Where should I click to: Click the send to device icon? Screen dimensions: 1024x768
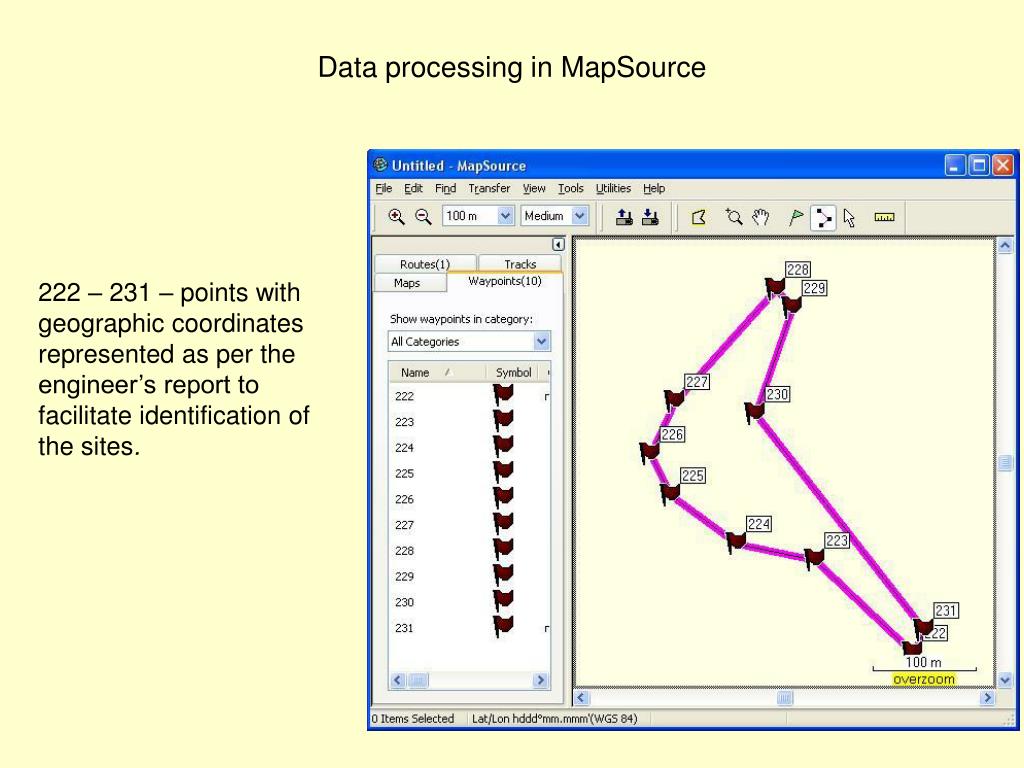tap(624, 217)
